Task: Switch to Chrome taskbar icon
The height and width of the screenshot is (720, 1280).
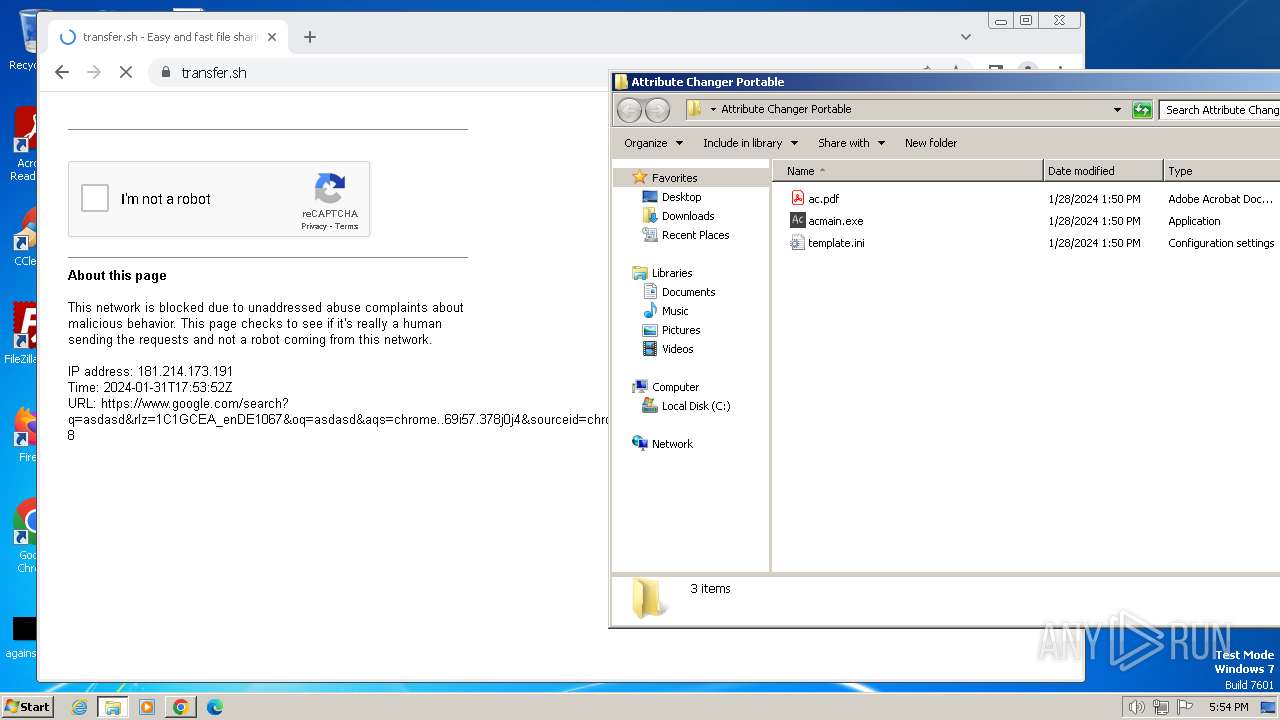Action: coord(181,707)
